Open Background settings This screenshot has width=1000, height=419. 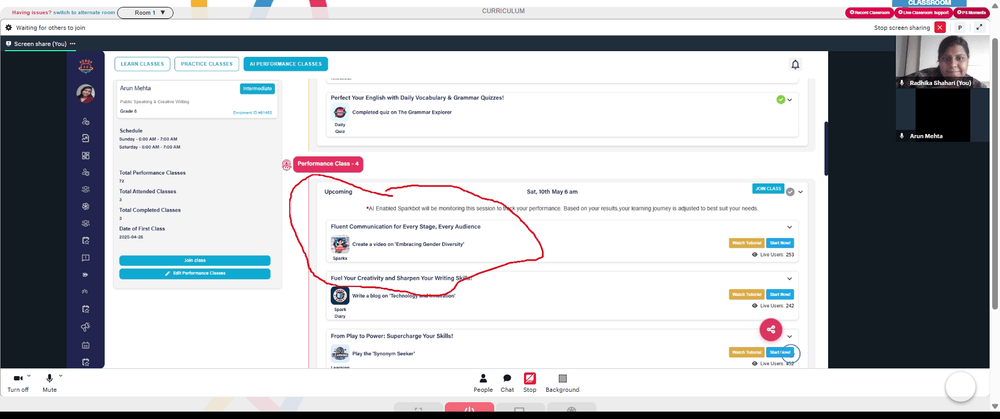coord(562,383)
